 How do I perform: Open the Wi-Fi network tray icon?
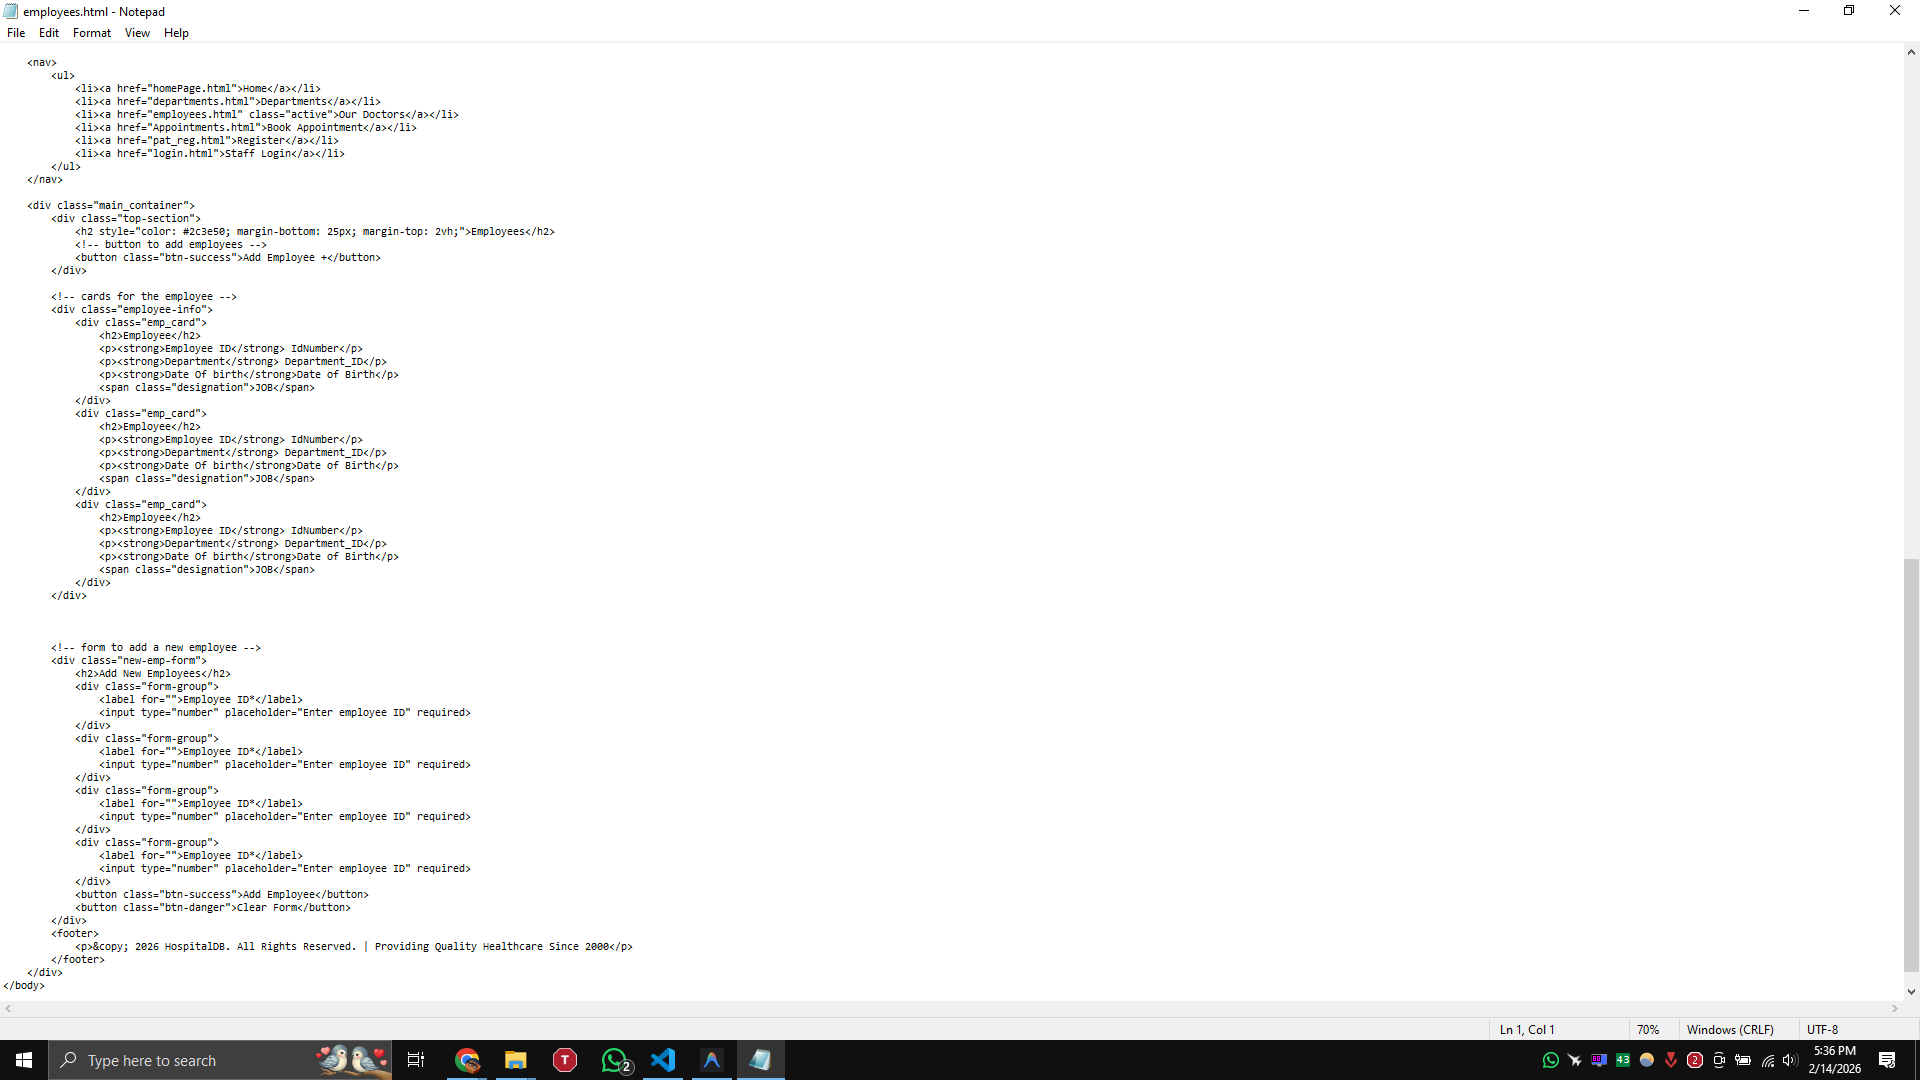tap(1767, 1060)
